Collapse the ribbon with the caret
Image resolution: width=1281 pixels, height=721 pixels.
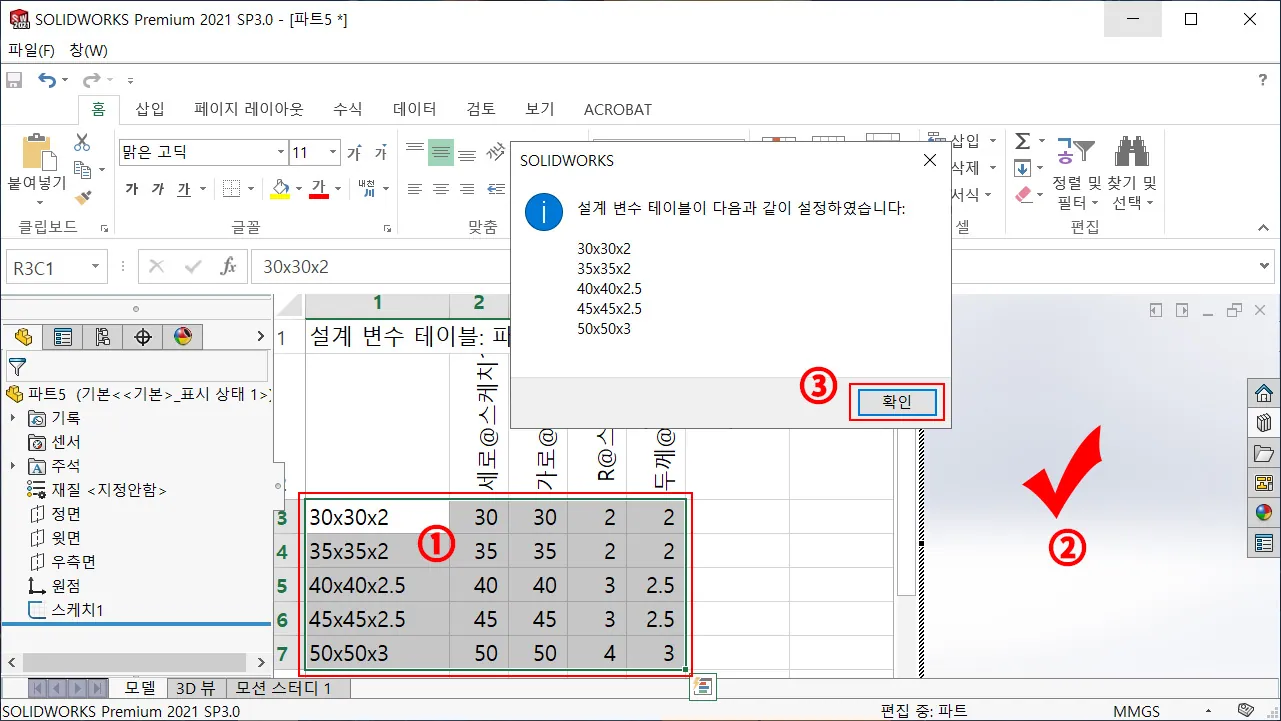(1263, 228)
